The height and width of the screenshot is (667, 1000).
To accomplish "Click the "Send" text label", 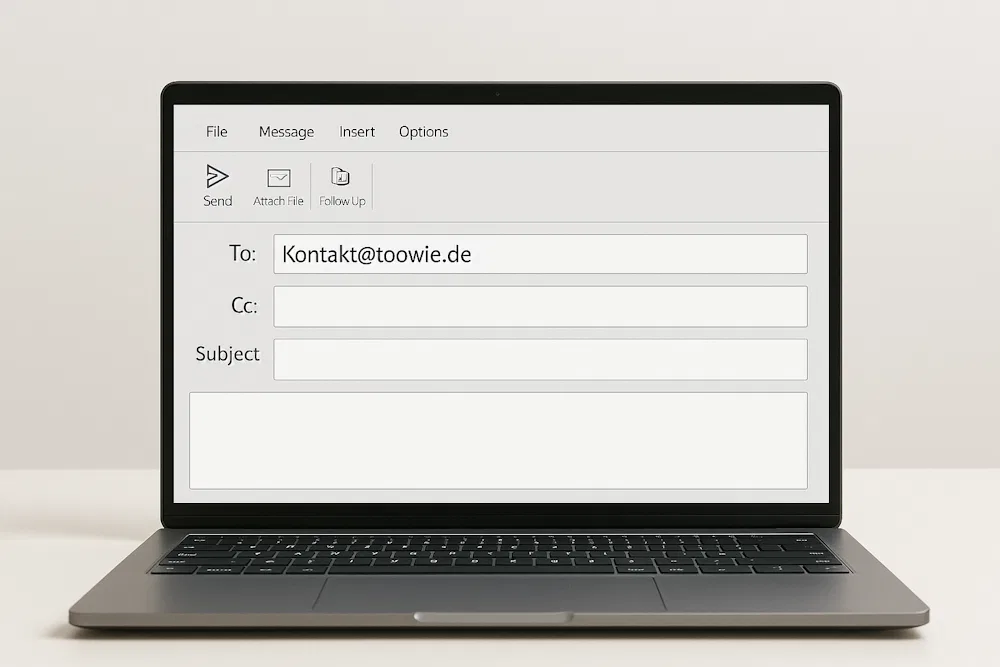I will click(x=217, y=201).
